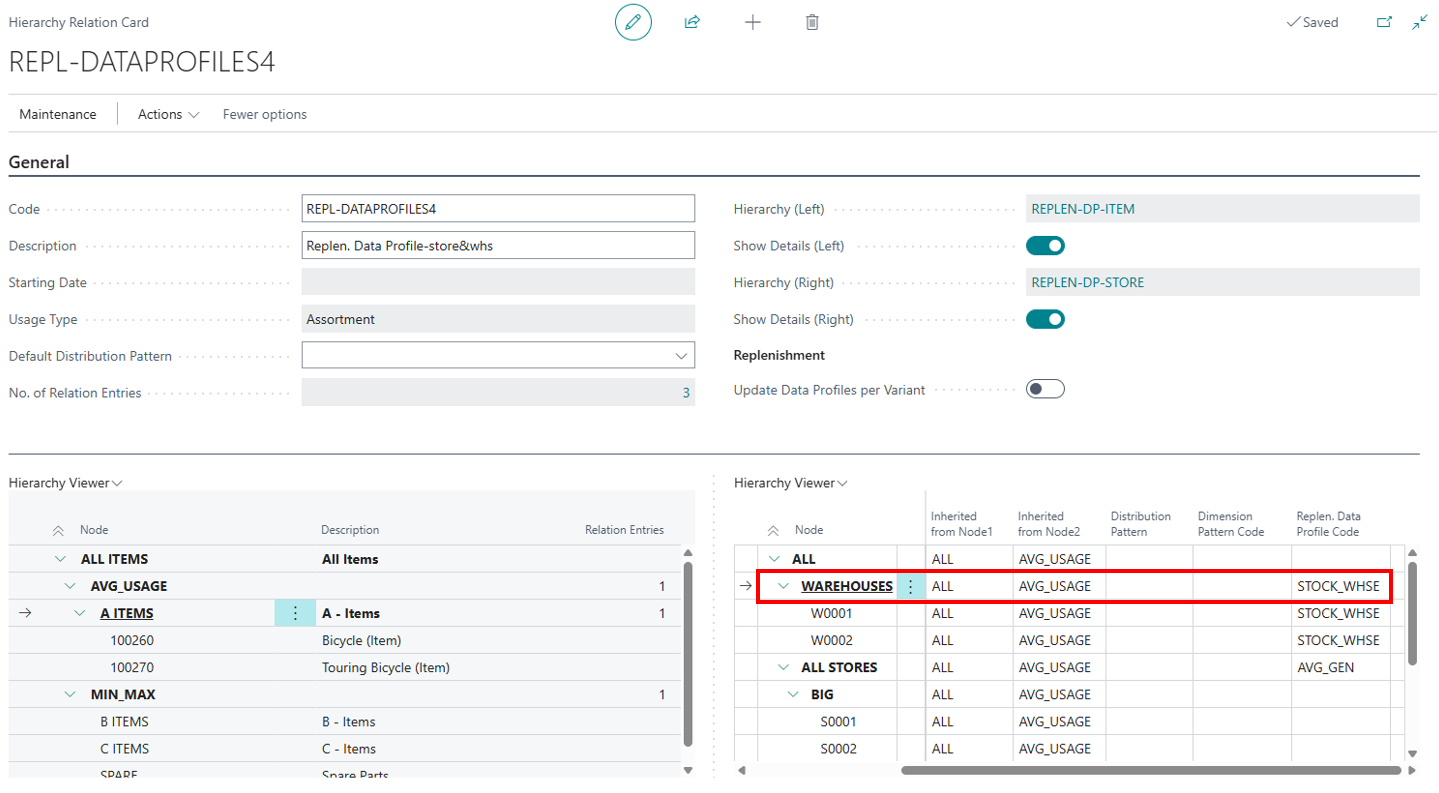Image resolution: width=1439 pixels, height=793 pixels.
Task: Open Default Distribution Pattern dropdown
Action: [682, 356]
